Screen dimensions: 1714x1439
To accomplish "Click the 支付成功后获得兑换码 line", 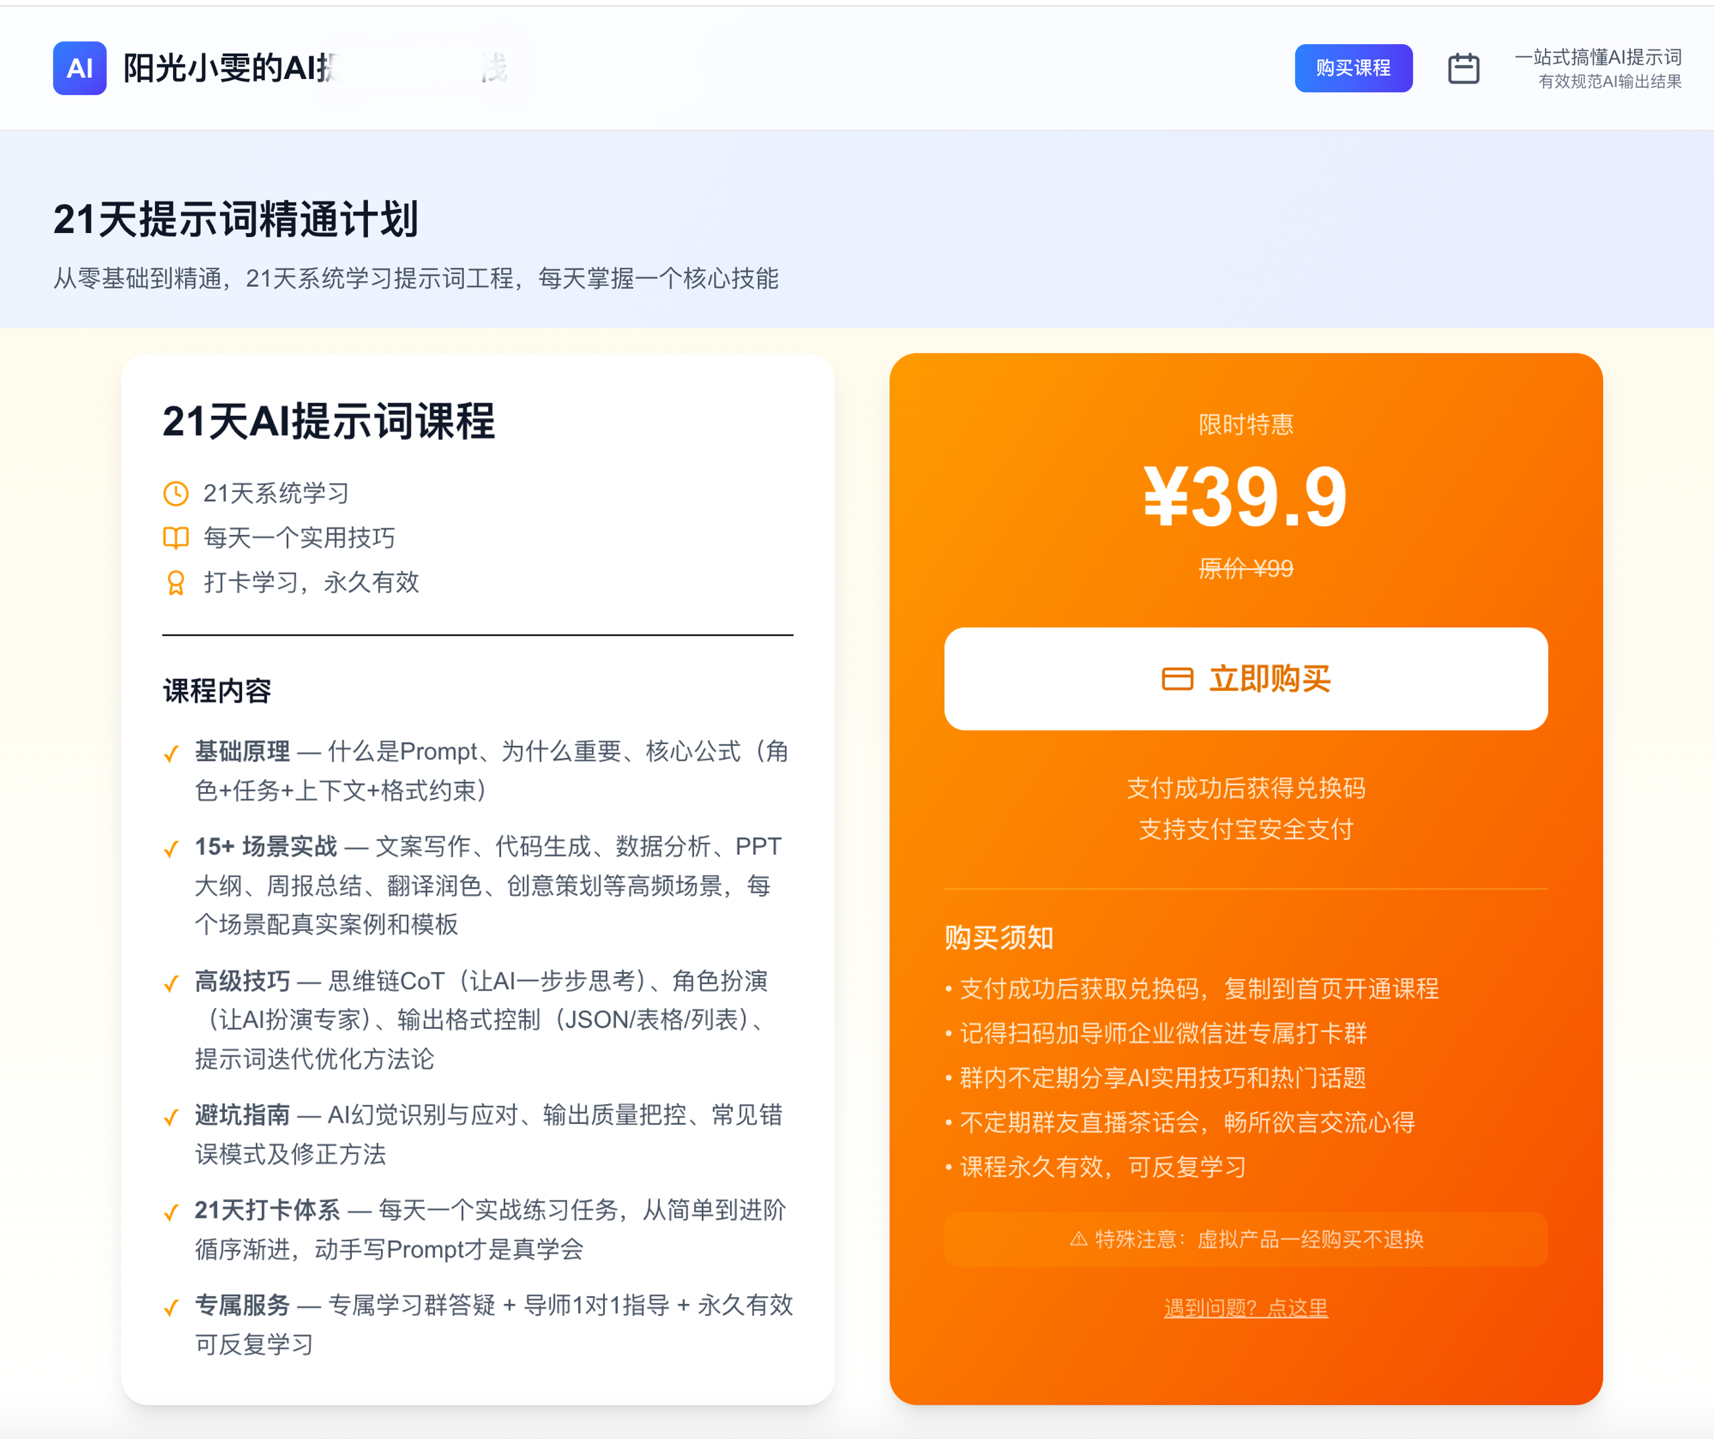I will [1245, 788].
